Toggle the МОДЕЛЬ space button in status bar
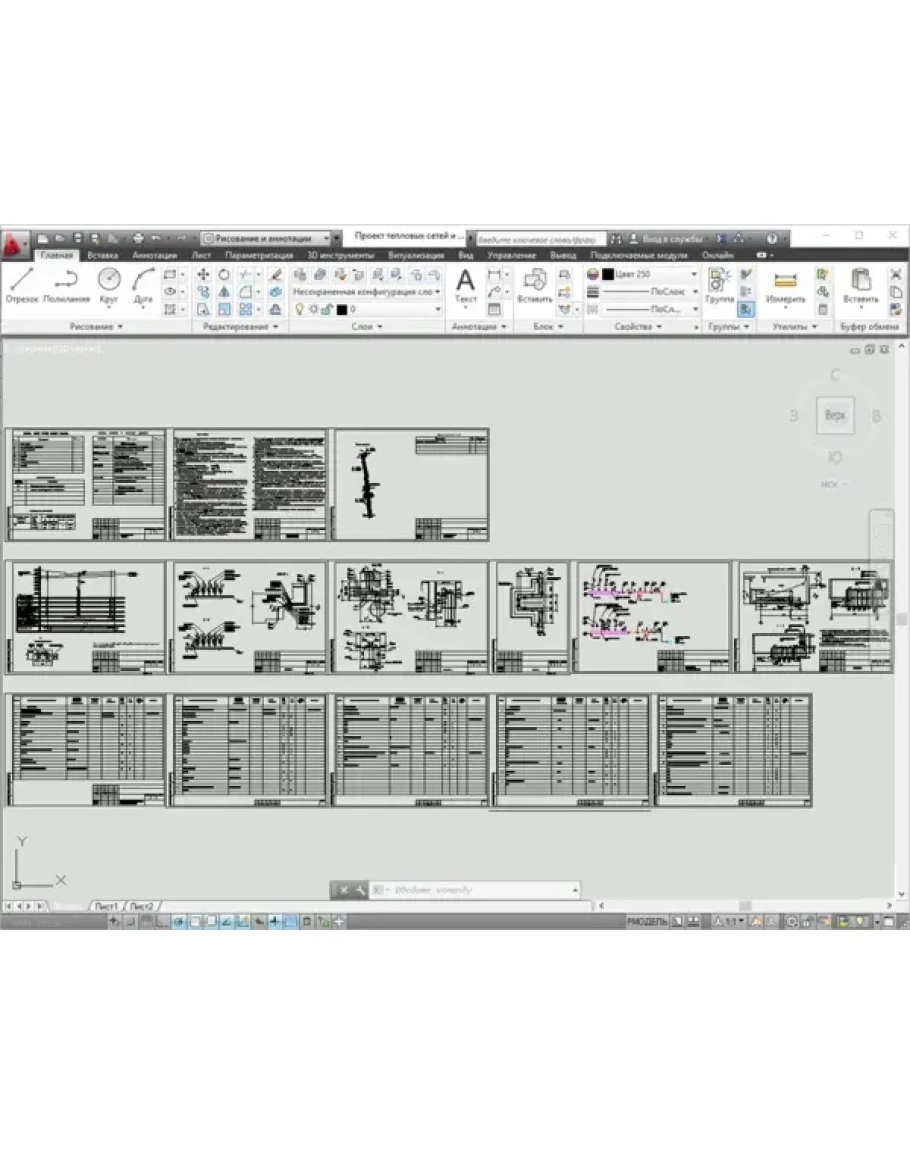The height and width of the screenshot is (1155, 910). (x=645, y=920)
